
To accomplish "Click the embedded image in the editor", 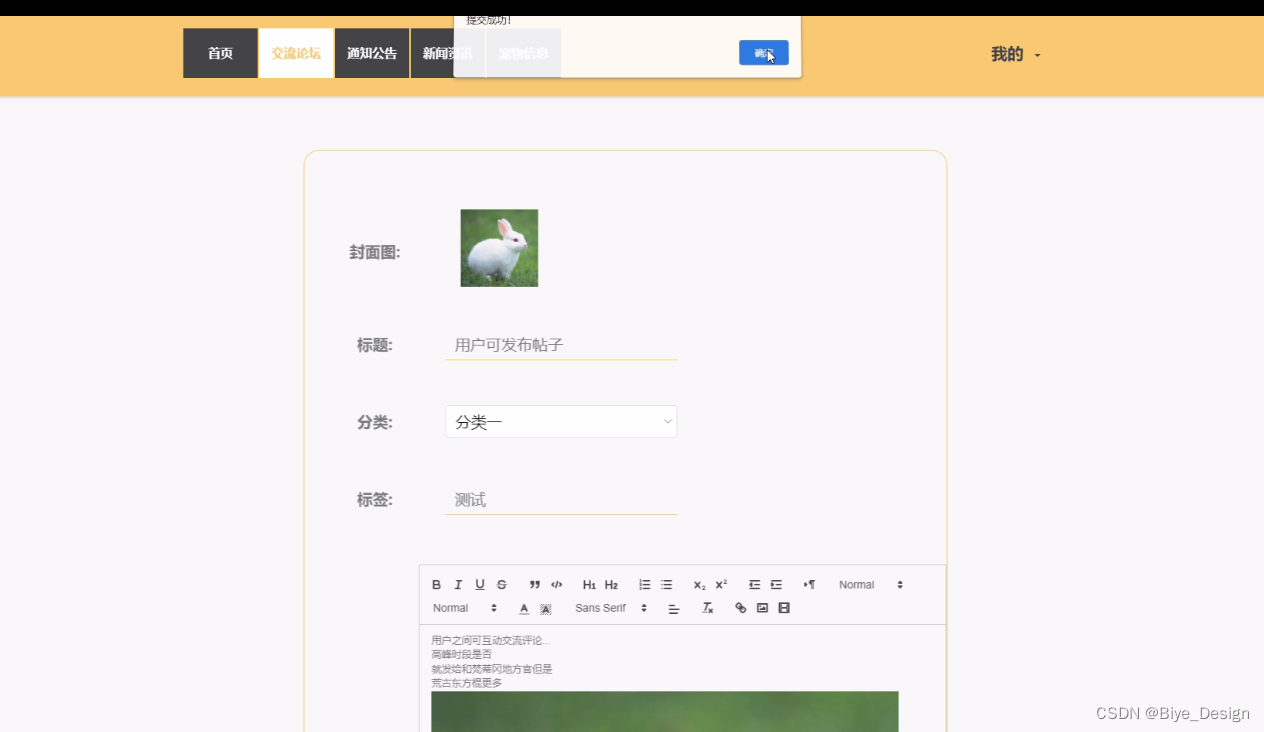I will click(665, 711).
